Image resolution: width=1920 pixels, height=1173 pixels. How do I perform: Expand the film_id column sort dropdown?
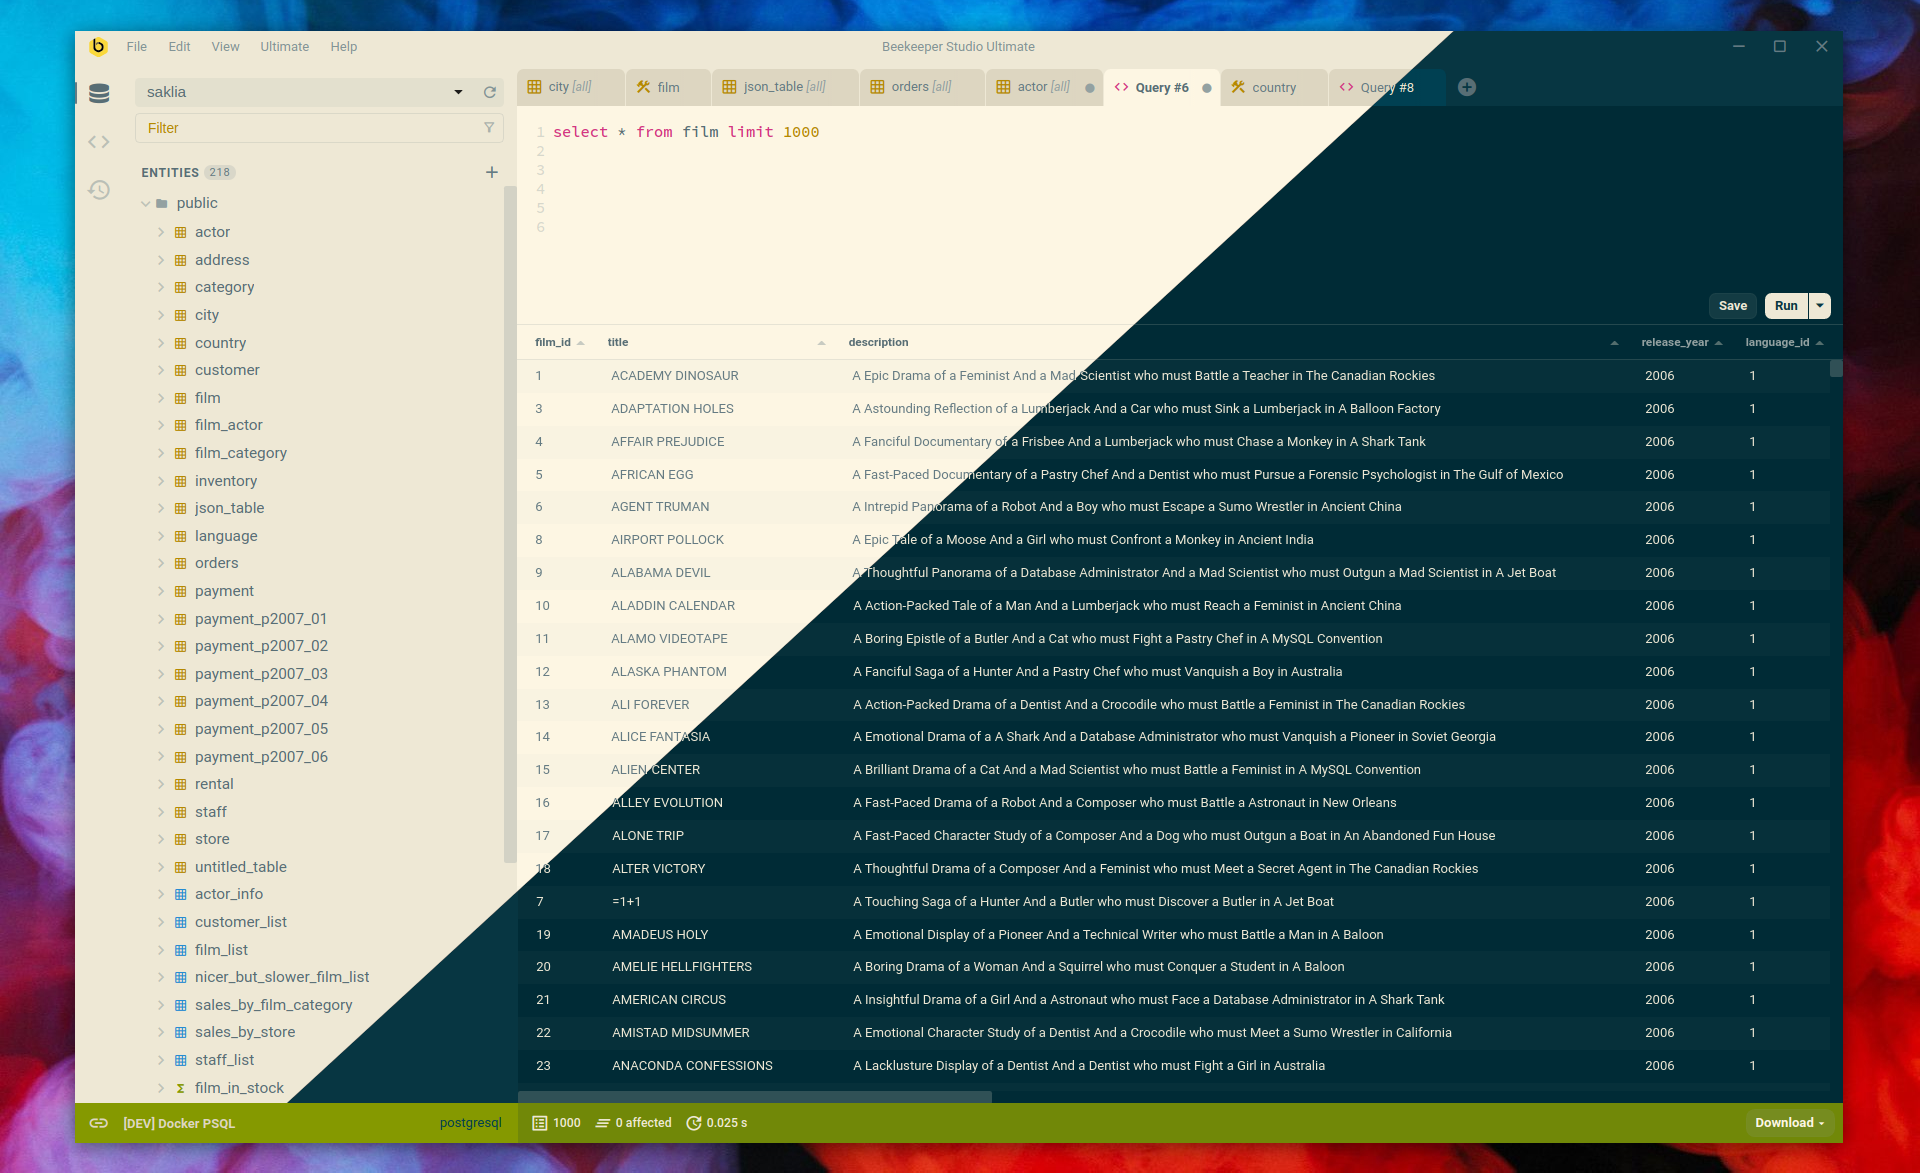(x=579, y=342)
